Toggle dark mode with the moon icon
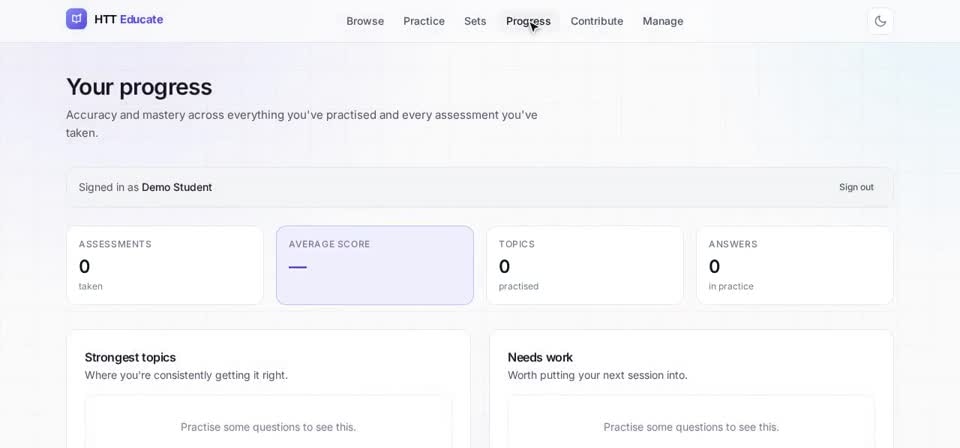 pyautogui.click(x=880, y=21)
